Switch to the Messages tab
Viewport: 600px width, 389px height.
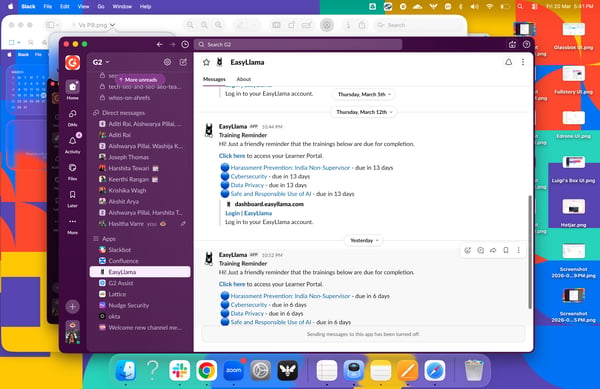pyautogui.click(x=214, y=79)
